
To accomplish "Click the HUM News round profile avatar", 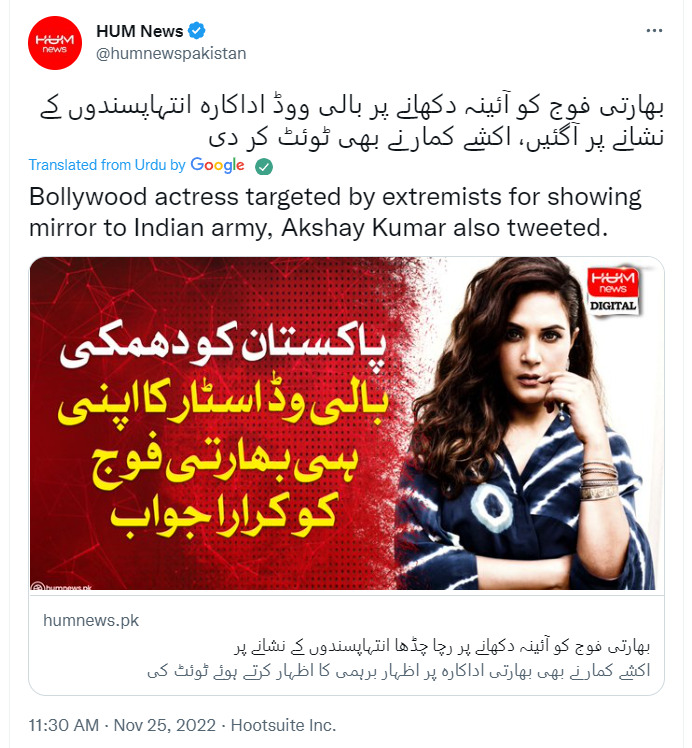I will point(55,43).
